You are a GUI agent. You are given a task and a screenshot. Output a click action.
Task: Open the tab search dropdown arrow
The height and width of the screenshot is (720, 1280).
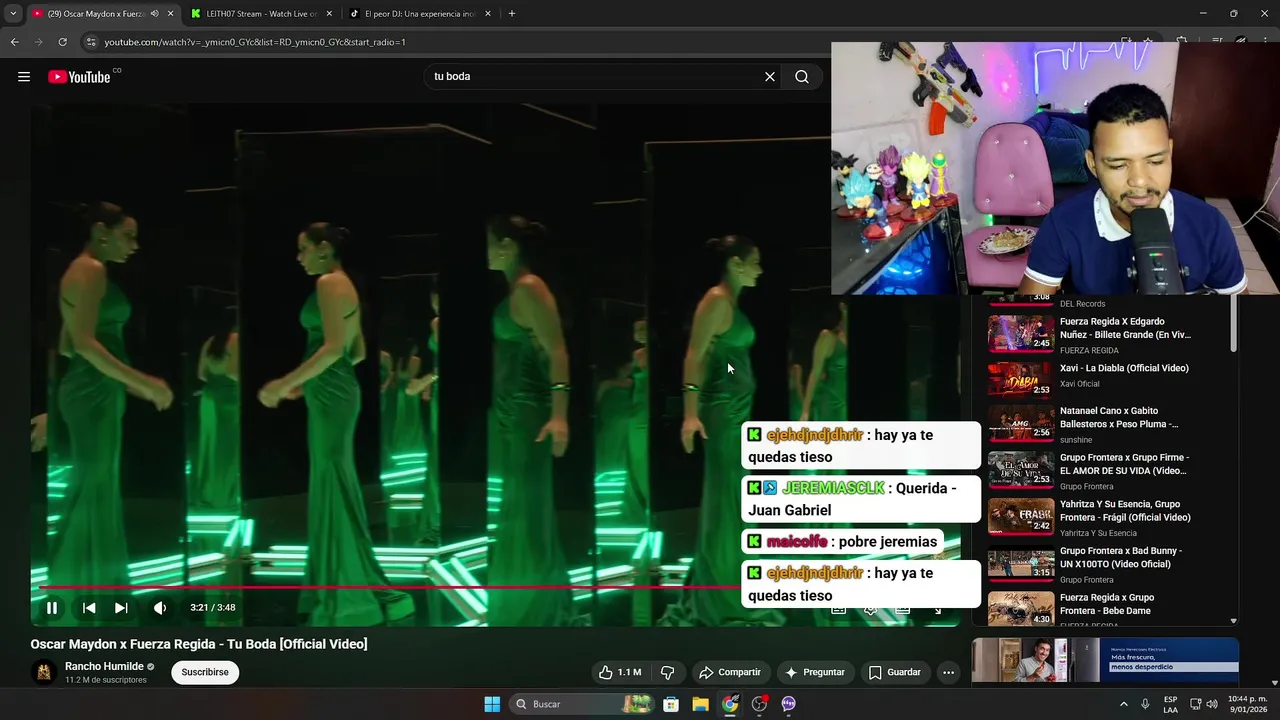13,14
